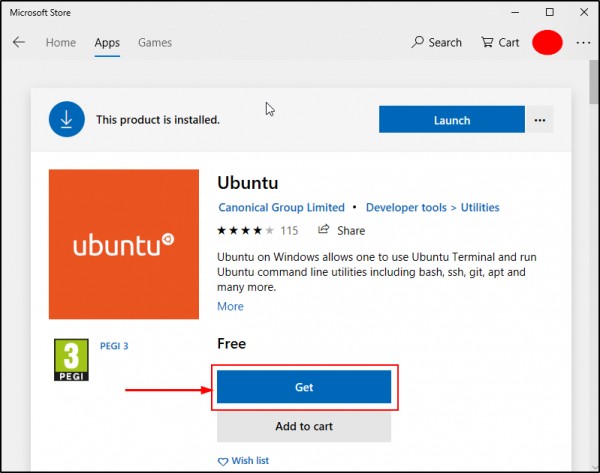The width and height of the screenshot is (600, 473).
Task: Open the Developer tools category link
Action: pos(406,207)
